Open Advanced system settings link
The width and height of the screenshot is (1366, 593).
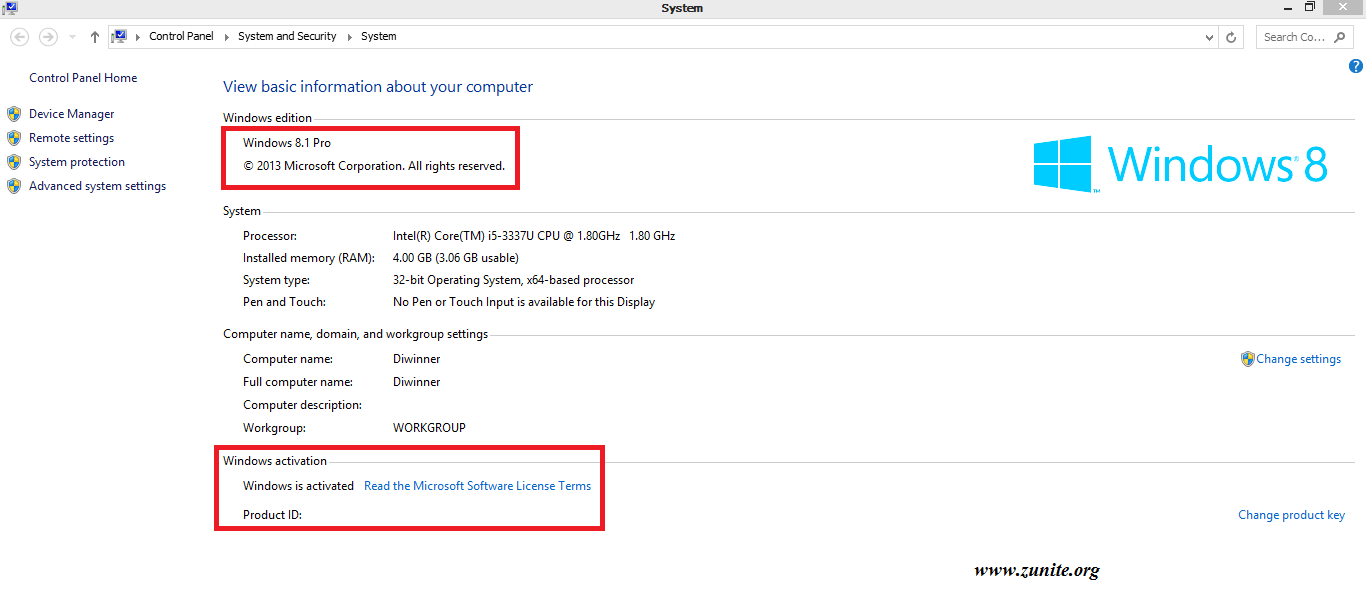[x=97, y=186]
